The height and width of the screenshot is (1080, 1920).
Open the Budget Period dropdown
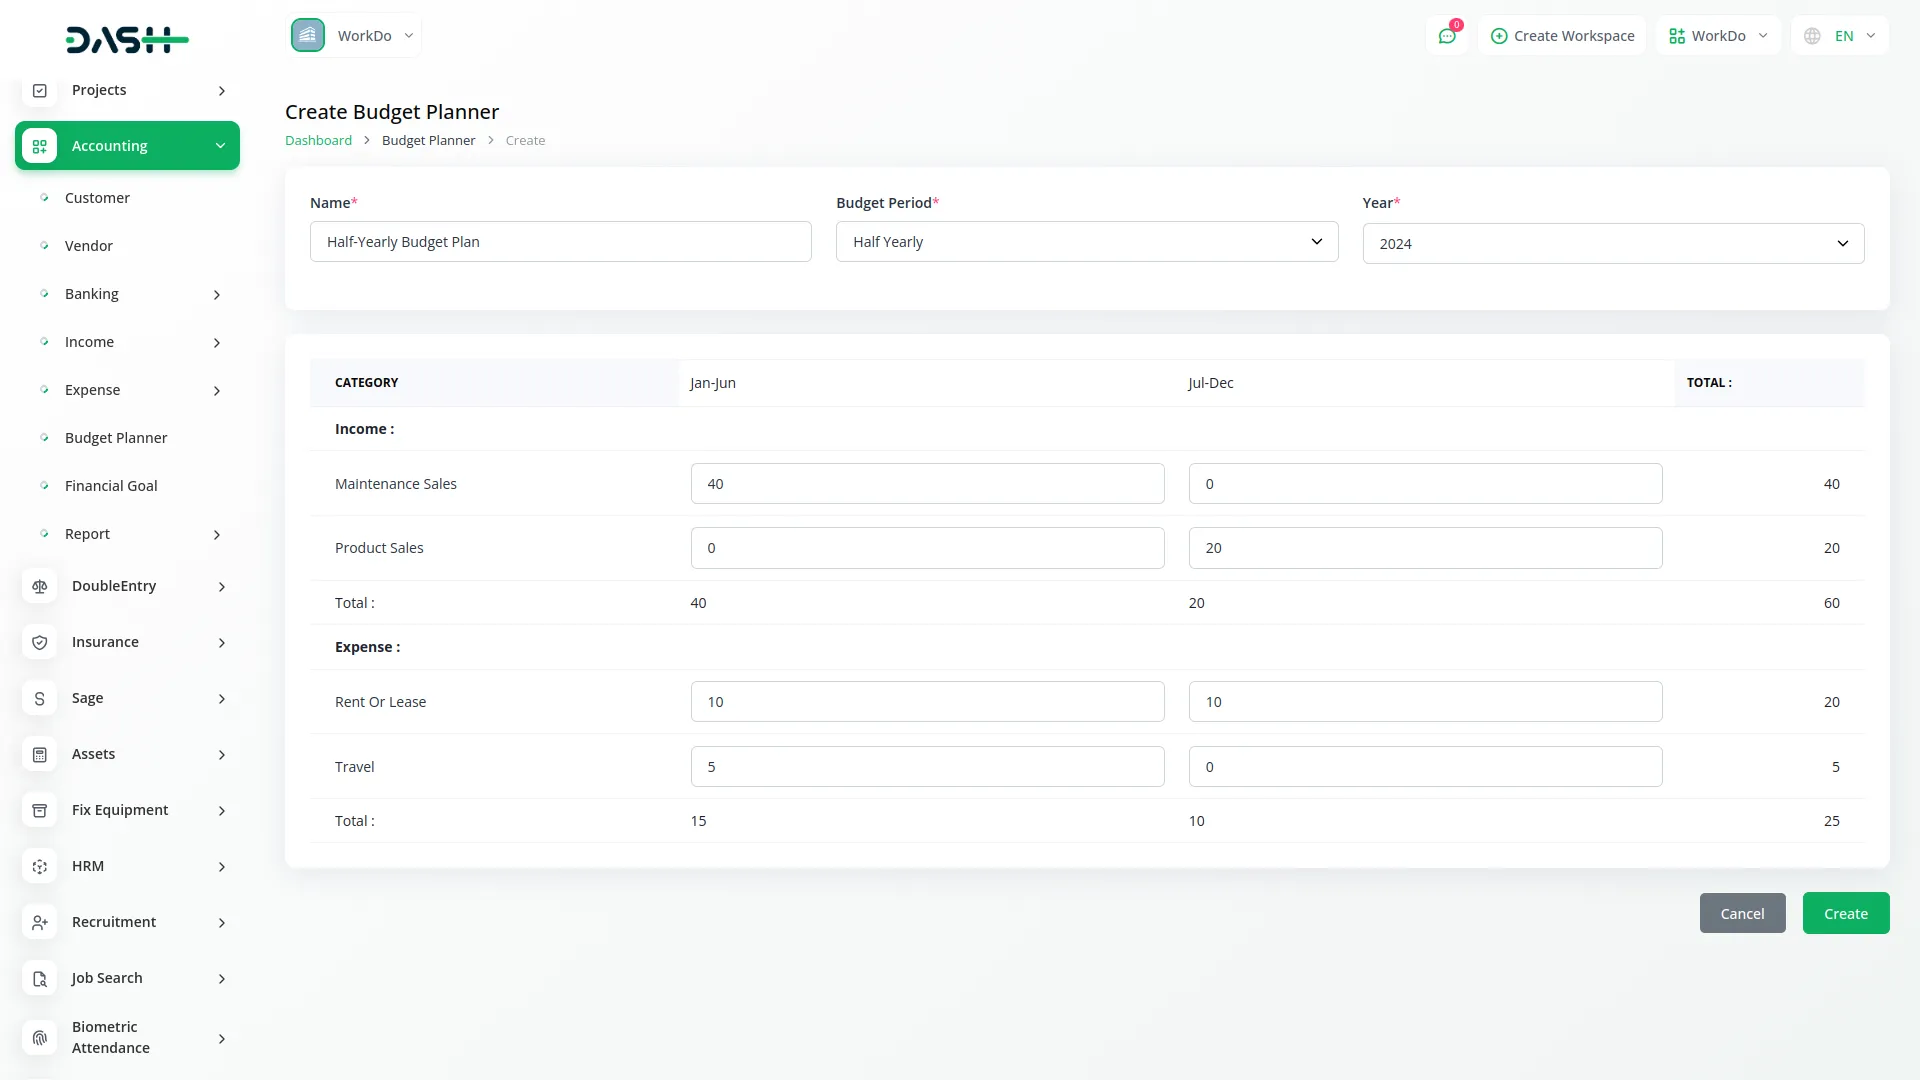[x=1086, y=242]
